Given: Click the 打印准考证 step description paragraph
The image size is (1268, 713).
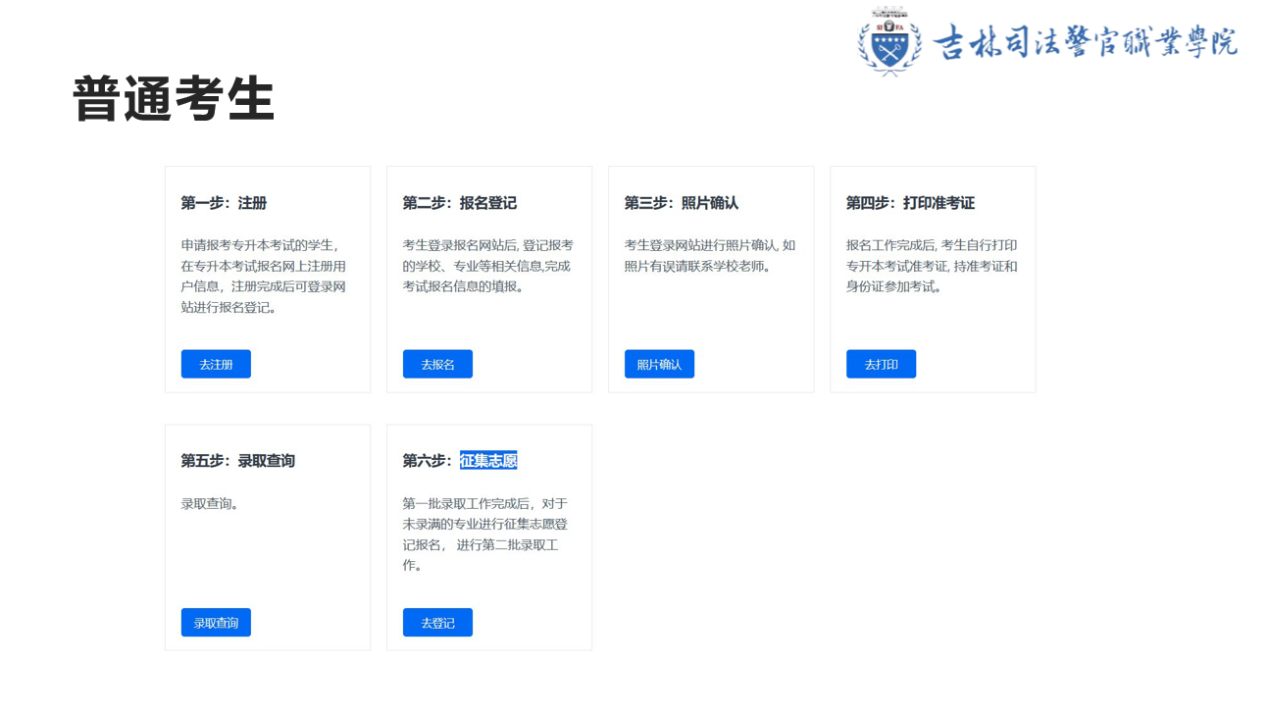Looking at the screenshot, I should 931,266.
